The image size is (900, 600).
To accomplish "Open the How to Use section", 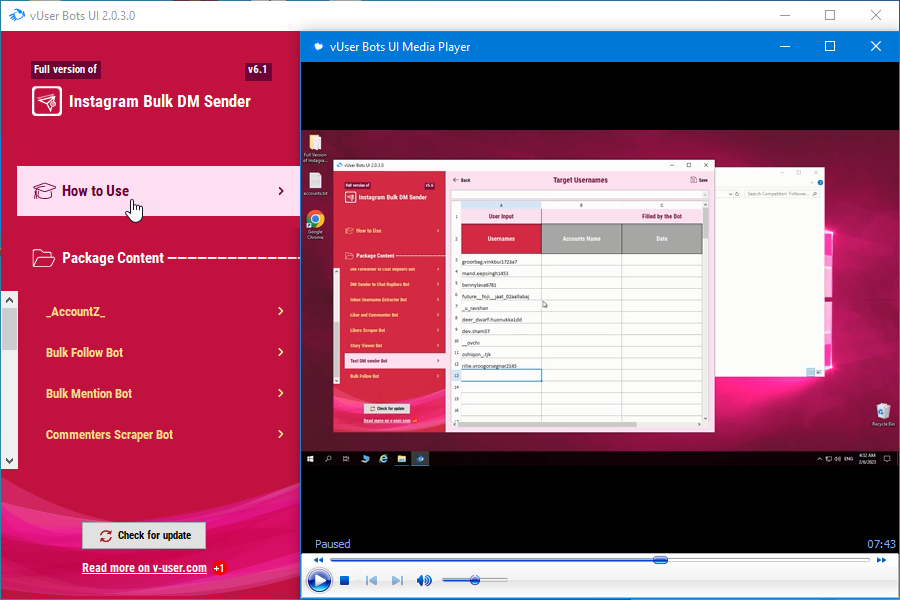I will pyautogui.click(x=158, y=191).
